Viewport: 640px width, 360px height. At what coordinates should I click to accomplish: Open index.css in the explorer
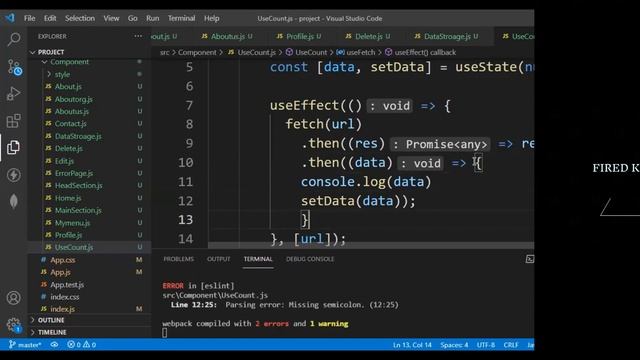(64, 297)
